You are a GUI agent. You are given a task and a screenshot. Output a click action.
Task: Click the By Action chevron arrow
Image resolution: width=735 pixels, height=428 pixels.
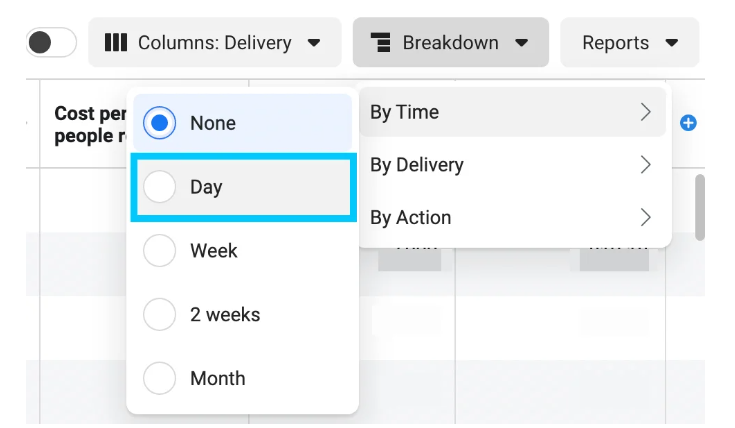pyautogui.click(x=646, y=217)
